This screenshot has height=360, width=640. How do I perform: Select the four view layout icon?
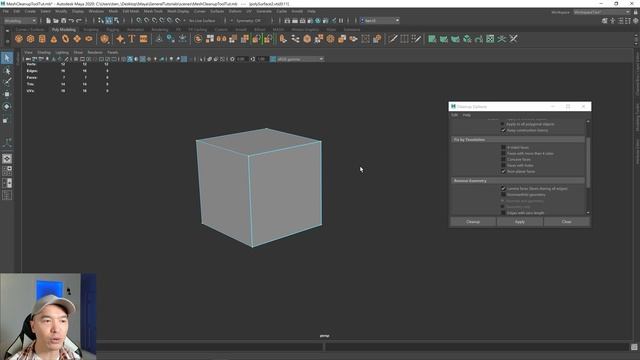pyautogui.click(x=7, y=171)
